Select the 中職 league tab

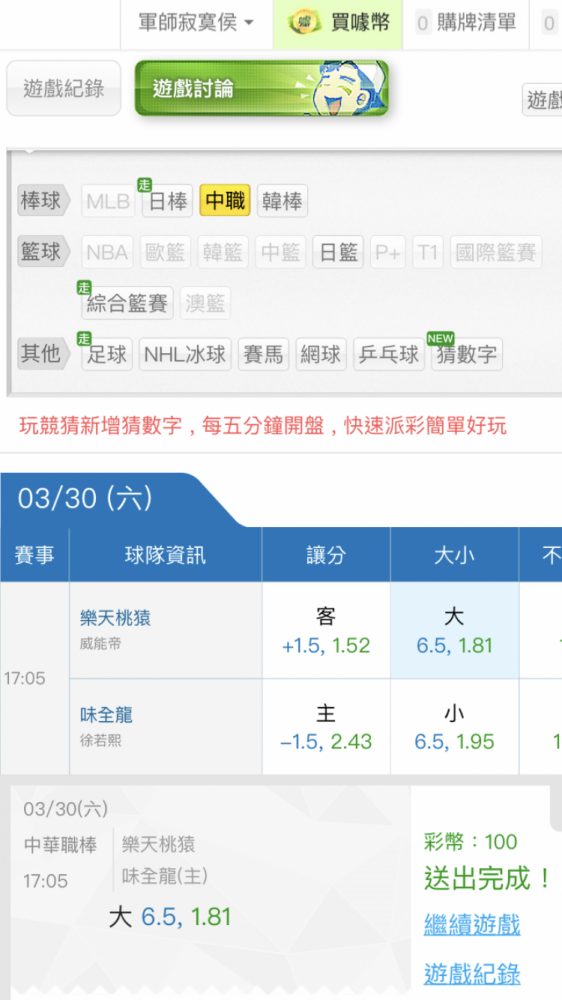point(225,201)
